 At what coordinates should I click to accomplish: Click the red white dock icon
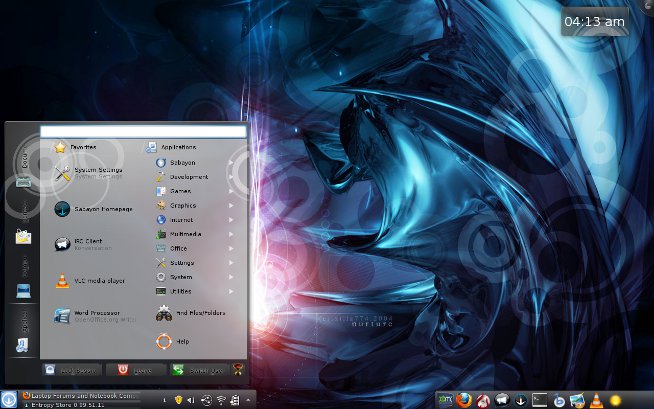(x=483, y=401)
